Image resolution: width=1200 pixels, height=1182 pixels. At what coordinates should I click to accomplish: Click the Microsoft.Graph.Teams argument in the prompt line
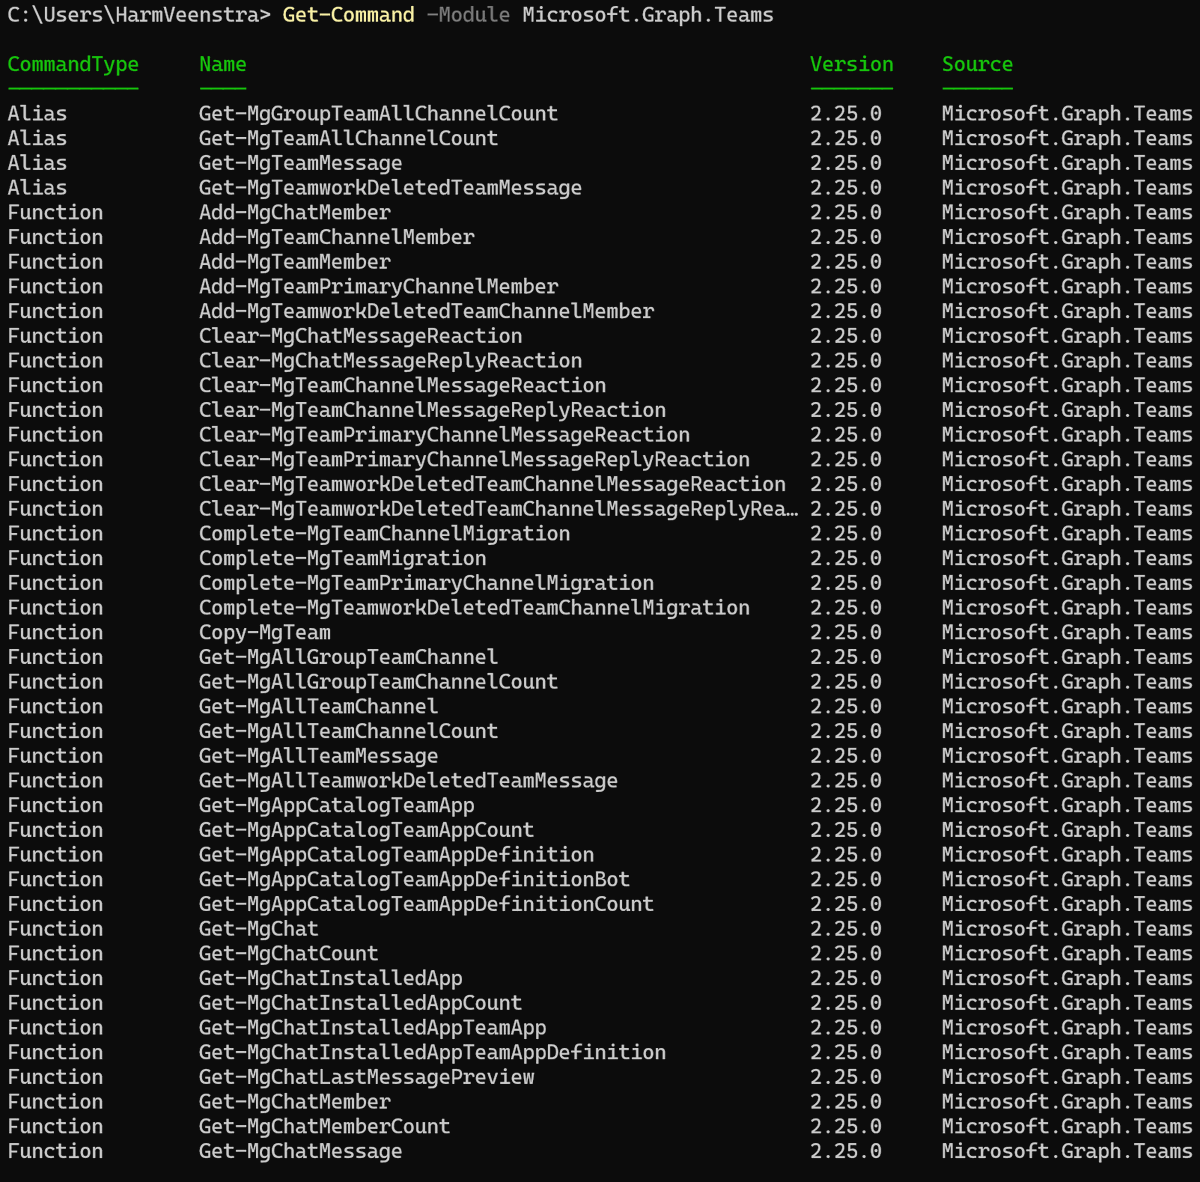pyautogui.click(x=648, y=15)
